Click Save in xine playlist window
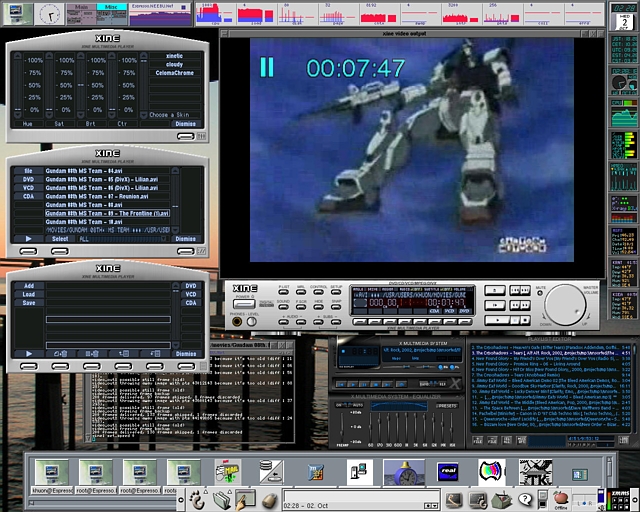This screenshot has height=512, width=640. coord(29,303)
